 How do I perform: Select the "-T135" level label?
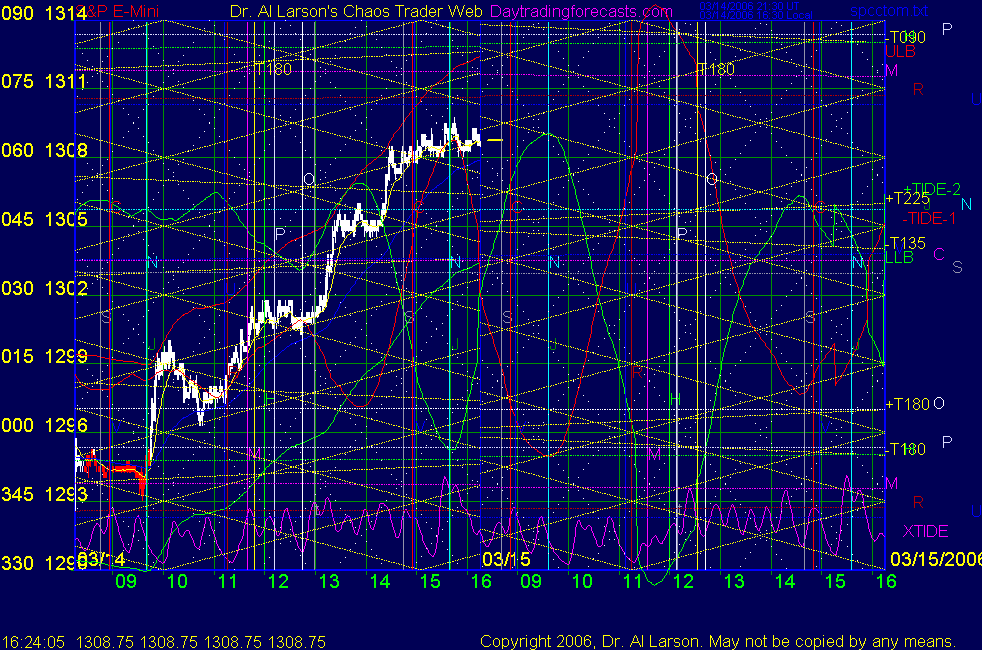click(906, 243)
